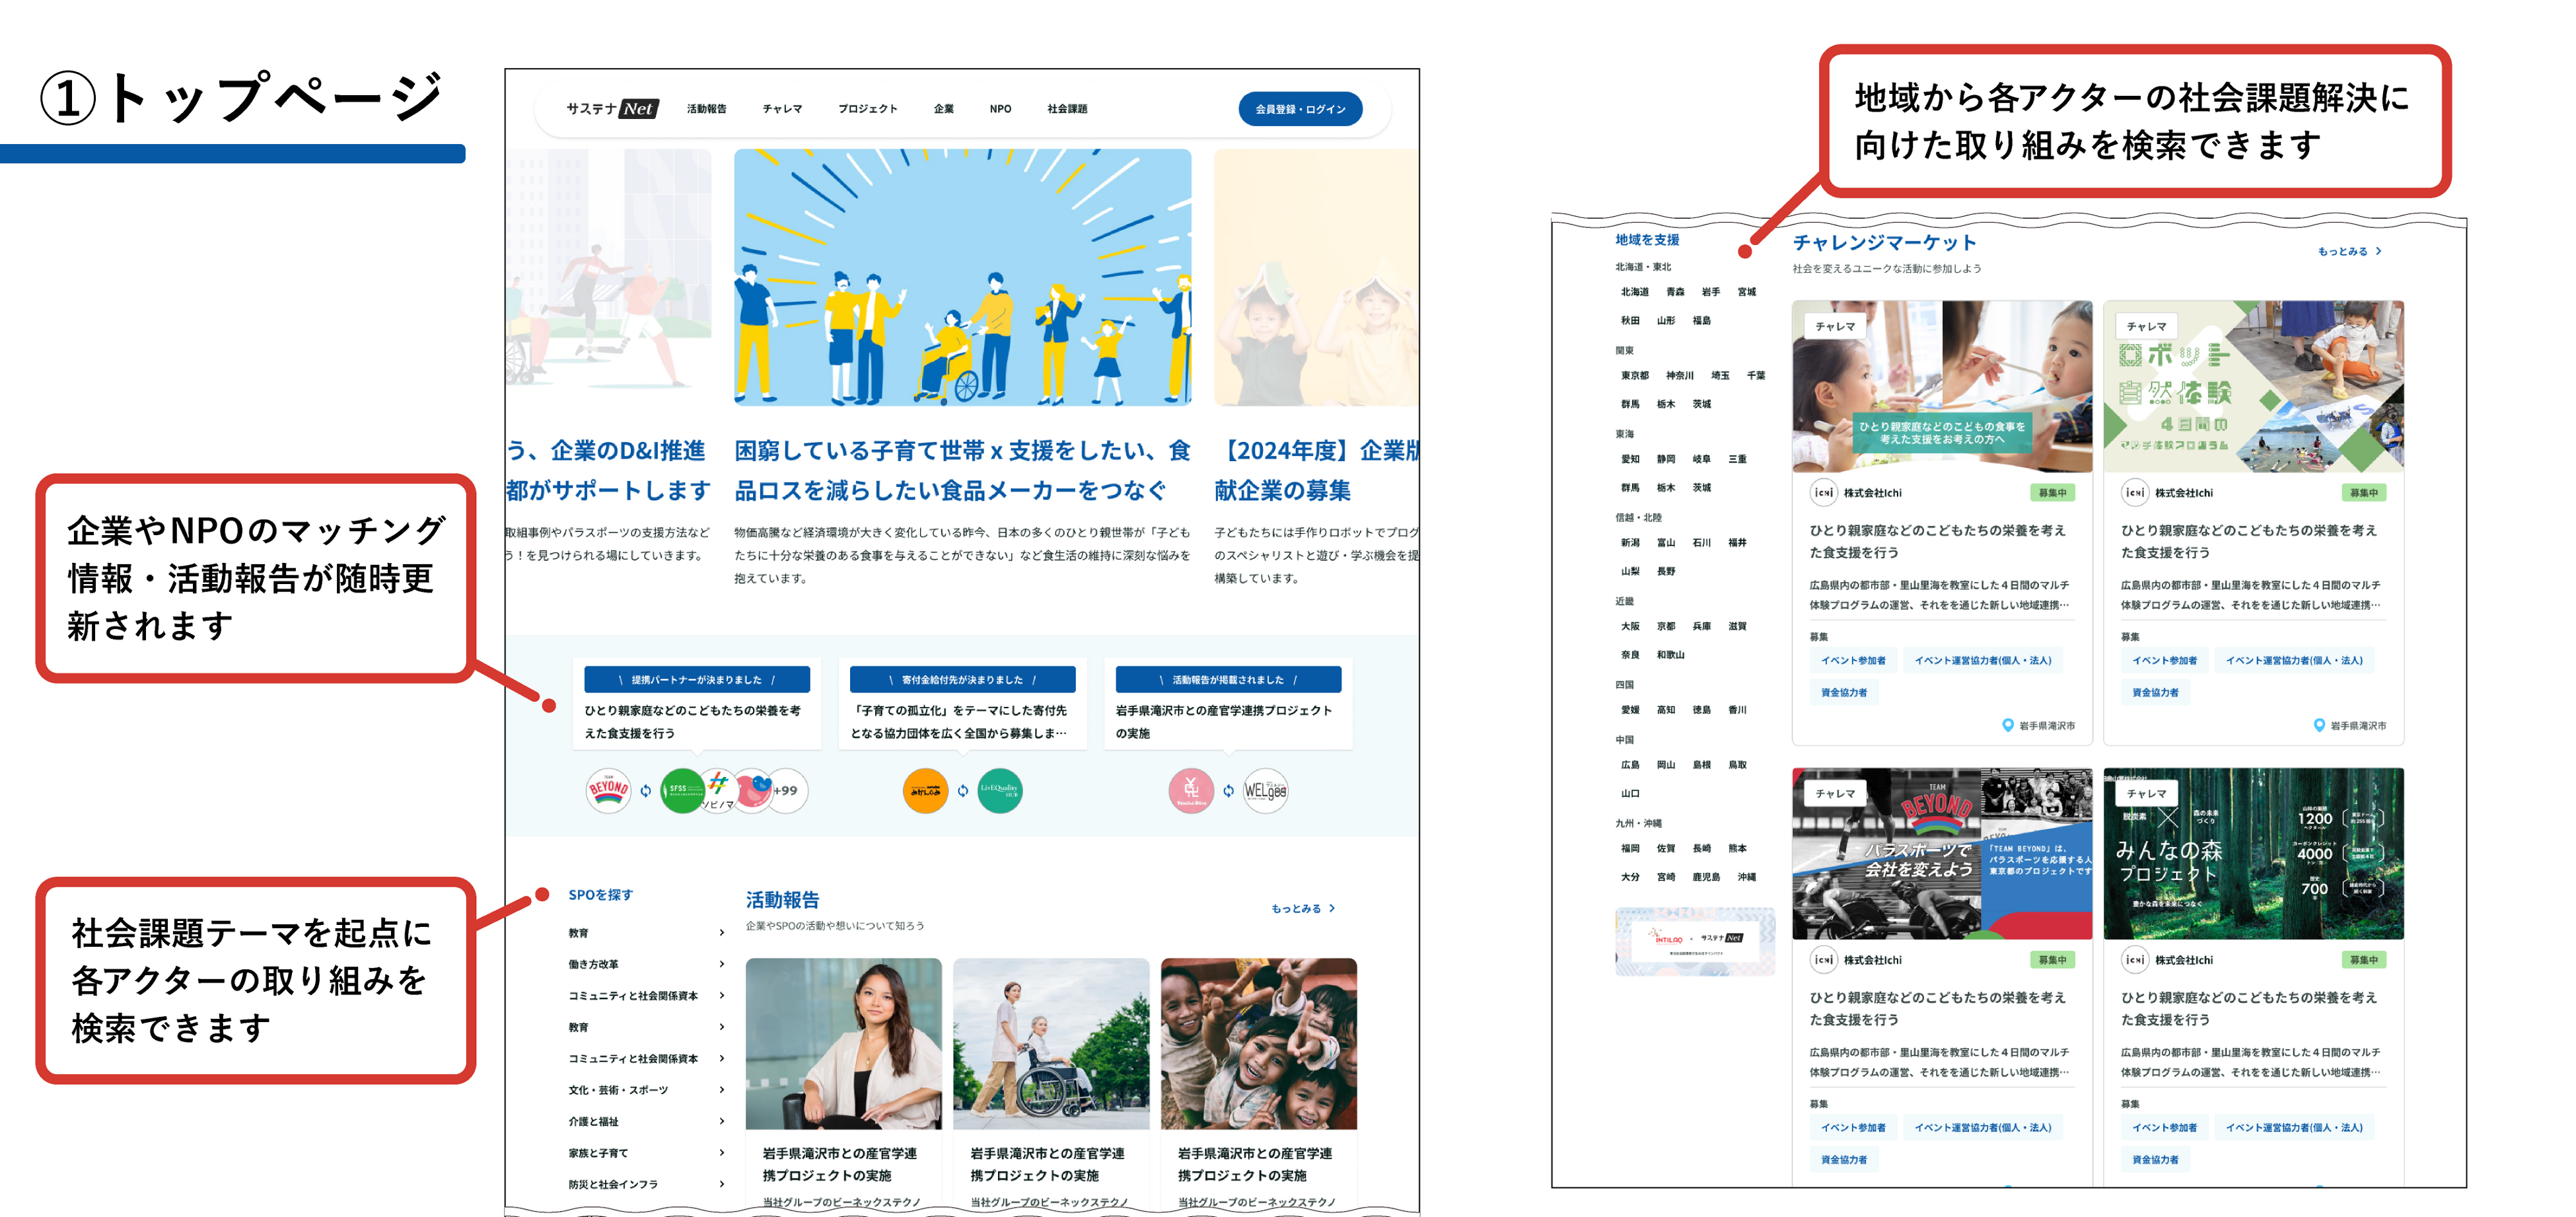
Task: Open the 社会課題 navigation menu item
Action: click(1067, 109)
